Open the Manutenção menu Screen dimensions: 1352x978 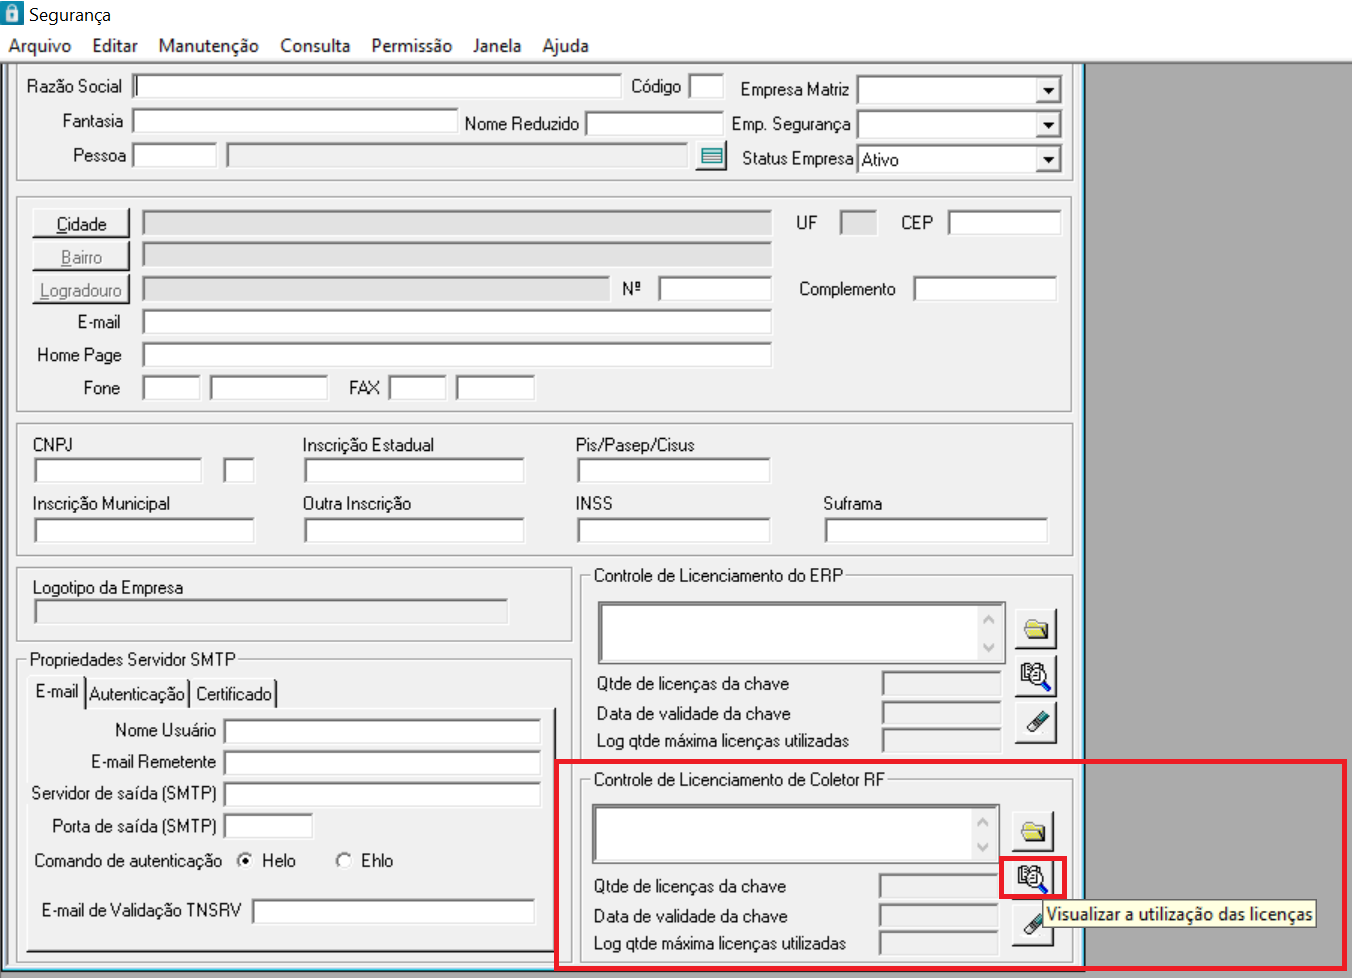pos(209,46)
